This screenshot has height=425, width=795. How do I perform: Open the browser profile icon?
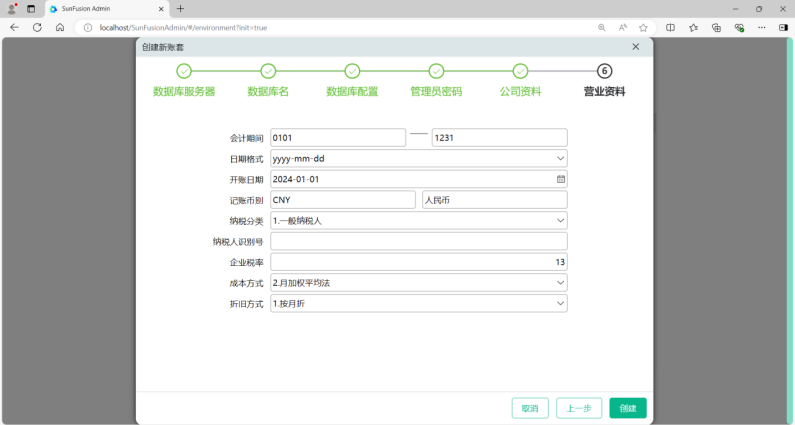pos(12,9)
